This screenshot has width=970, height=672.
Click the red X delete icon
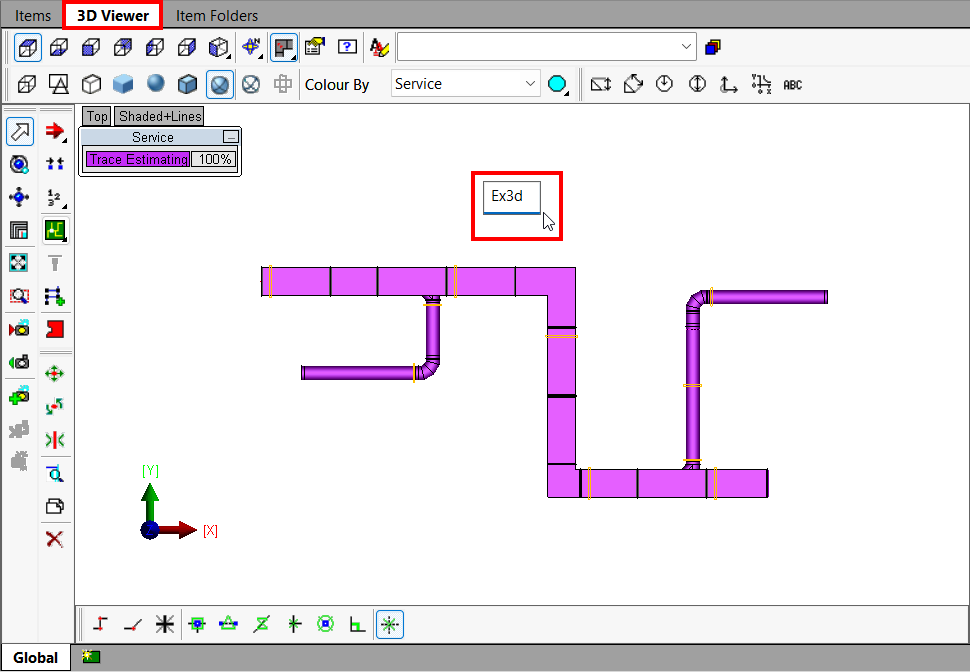55,539
